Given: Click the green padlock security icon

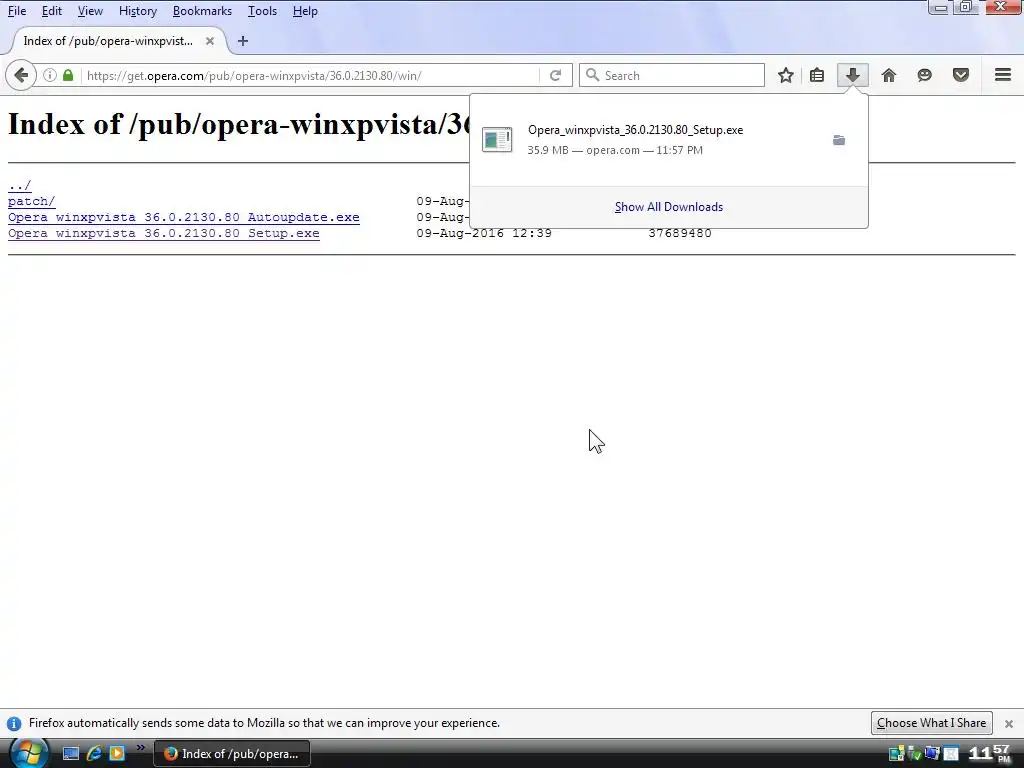Looking at the screenshot, I should [x=68, y=75].
